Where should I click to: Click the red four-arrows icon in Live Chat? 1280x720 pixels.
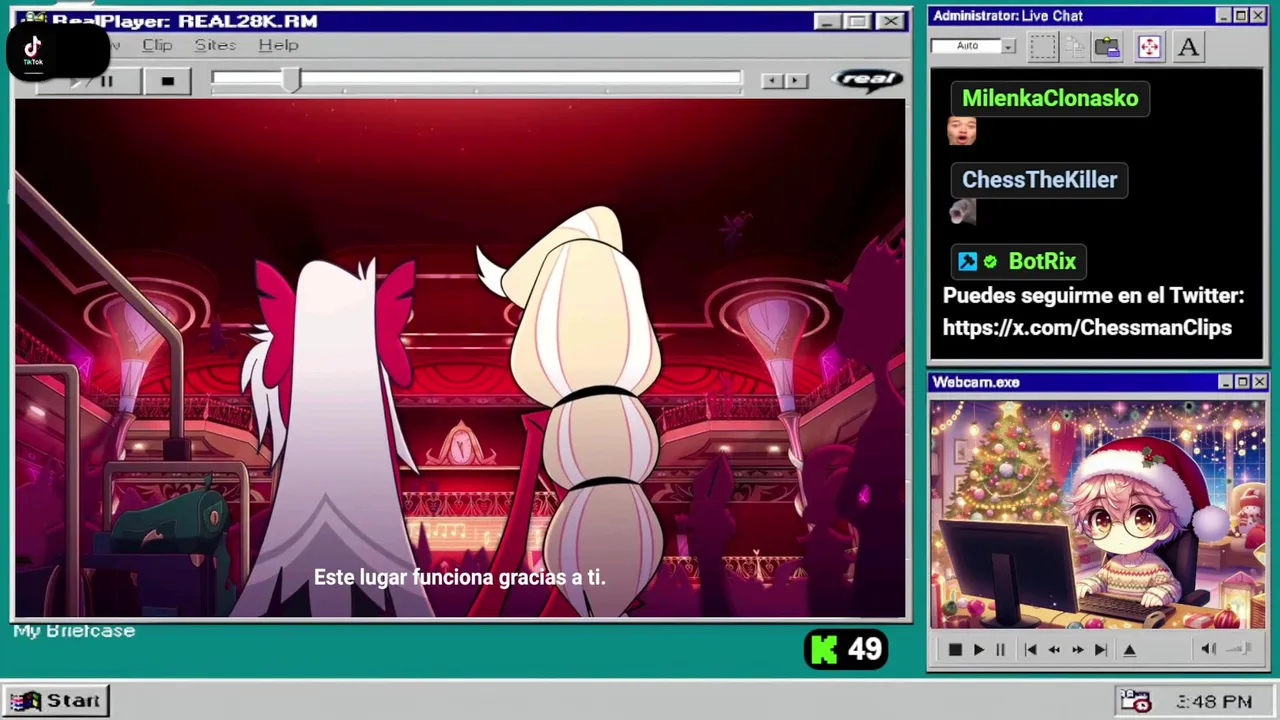click(x=1149, y=46)
